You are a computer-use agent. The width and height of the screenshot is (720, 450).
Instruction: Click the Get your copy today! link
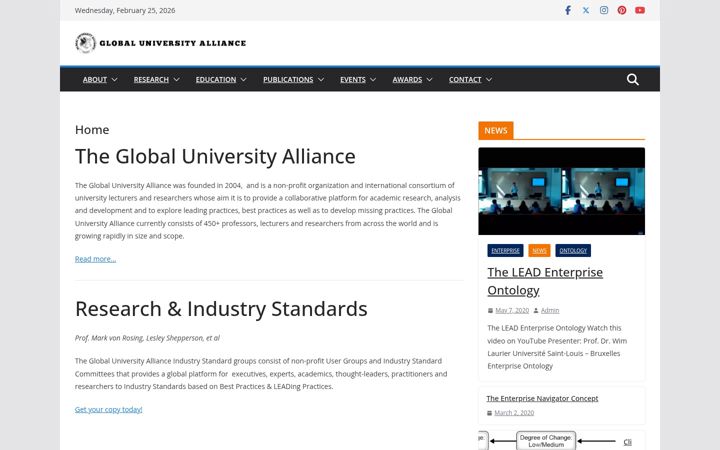pyautogui.click(x=108, y=410)
